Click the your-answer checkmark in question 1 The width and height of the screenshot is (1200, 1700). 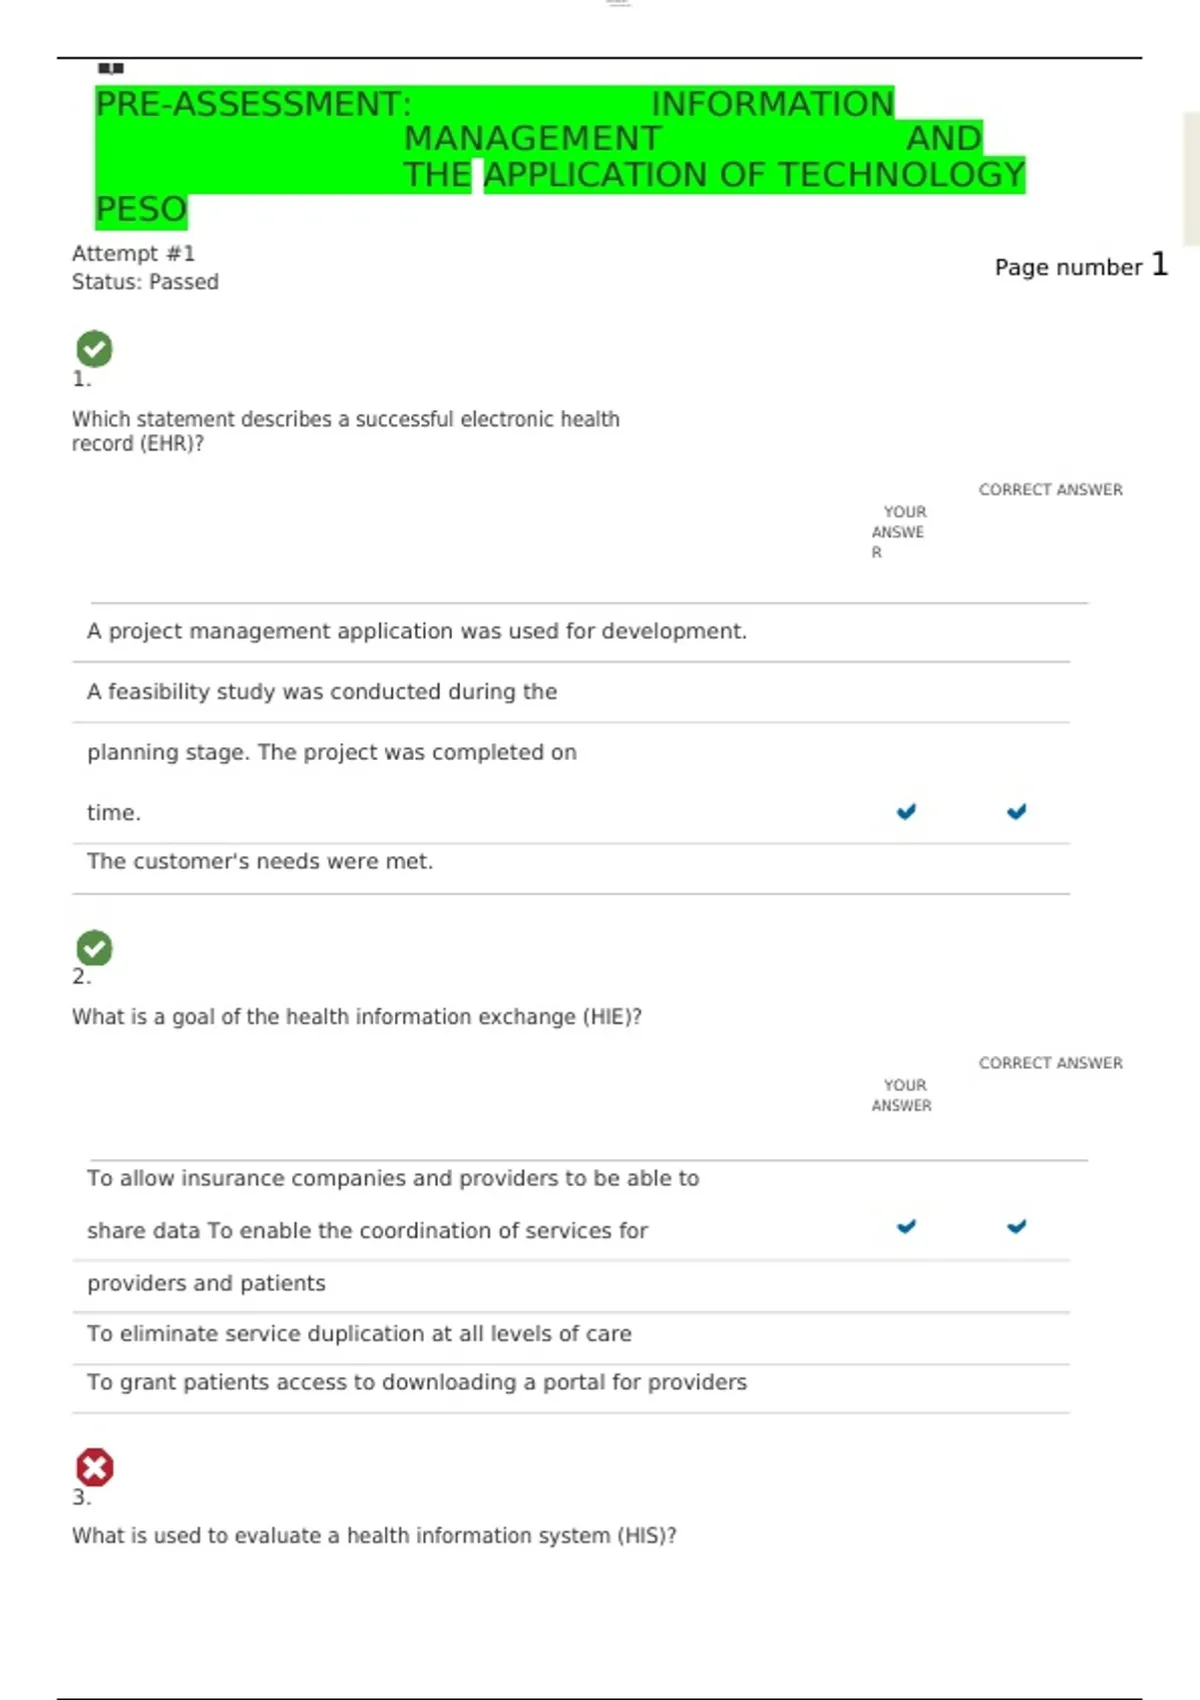[x=906, y=811]
